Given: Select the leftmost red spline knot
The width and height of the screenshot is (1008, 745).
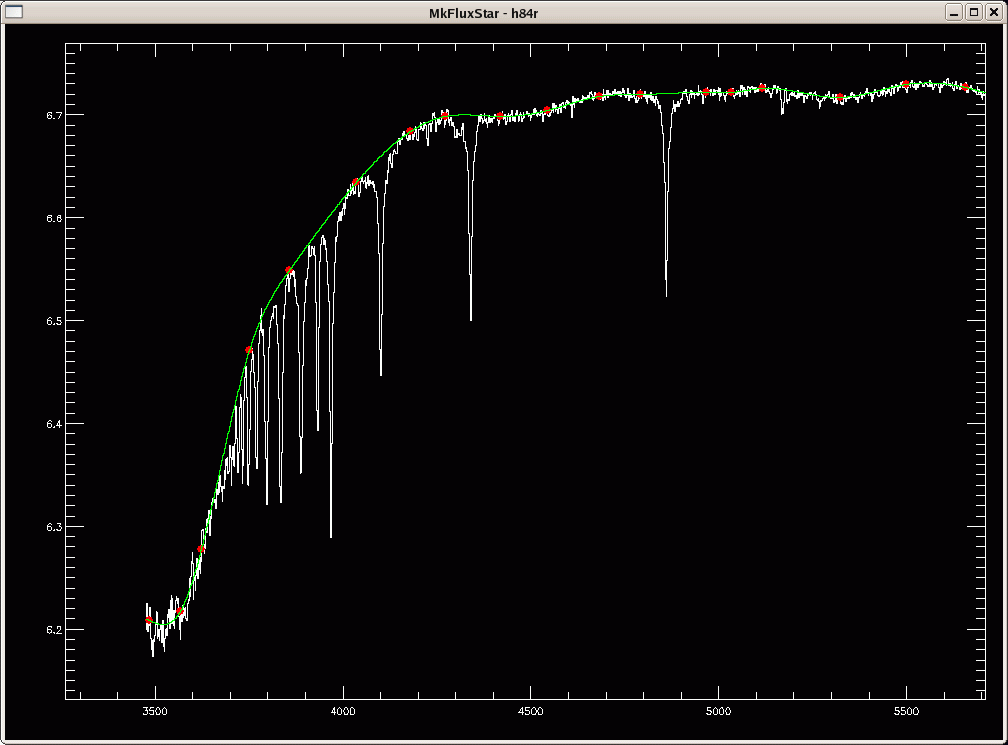Looking at the screenshot, I should 149,620.
